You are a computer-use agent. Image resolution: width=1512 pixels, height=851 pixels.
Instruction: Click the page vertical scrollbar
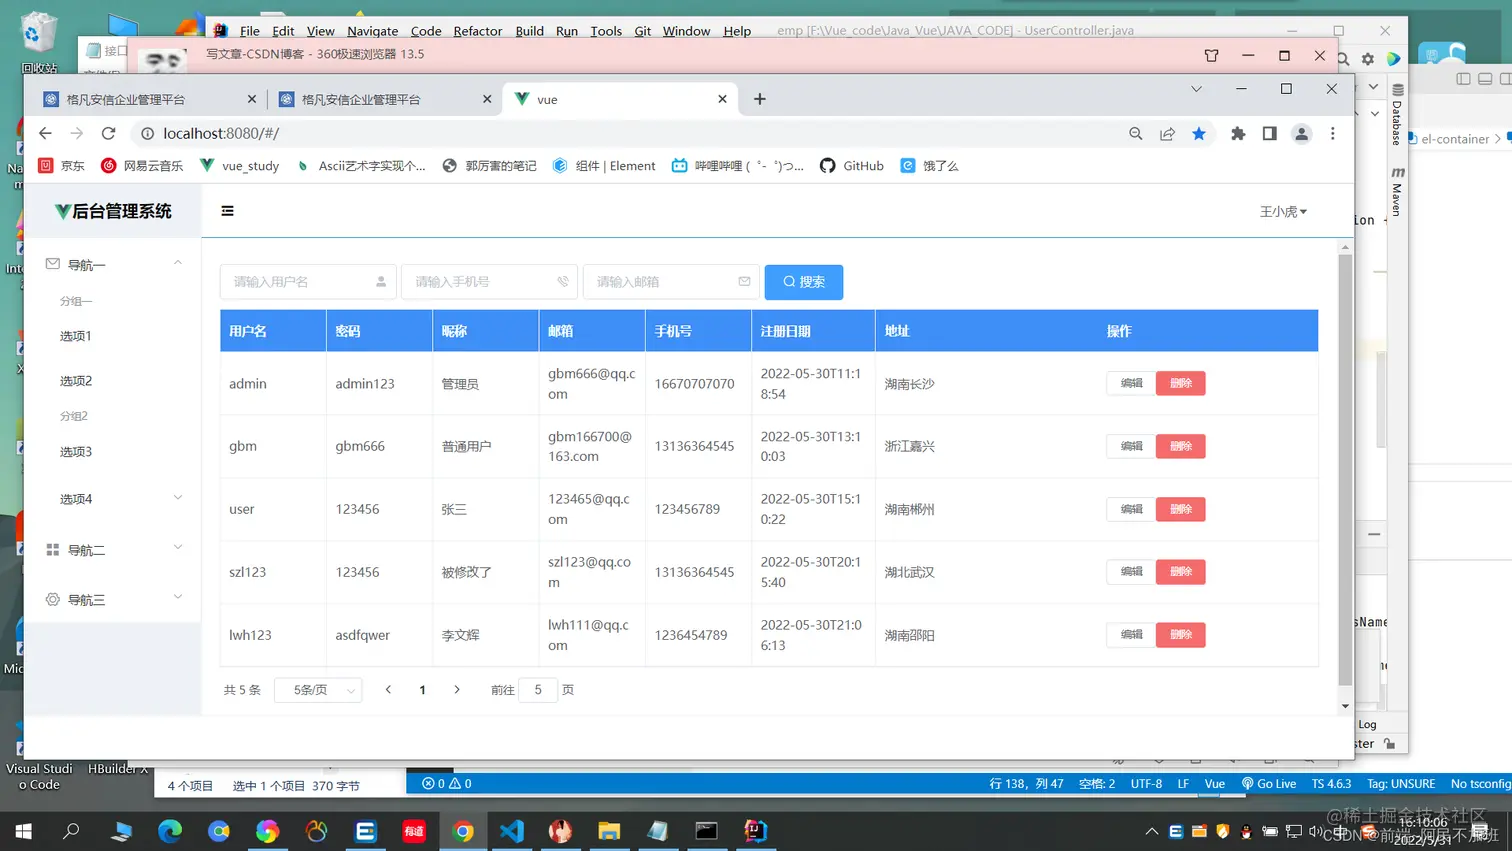click(x=1345, y=470)
